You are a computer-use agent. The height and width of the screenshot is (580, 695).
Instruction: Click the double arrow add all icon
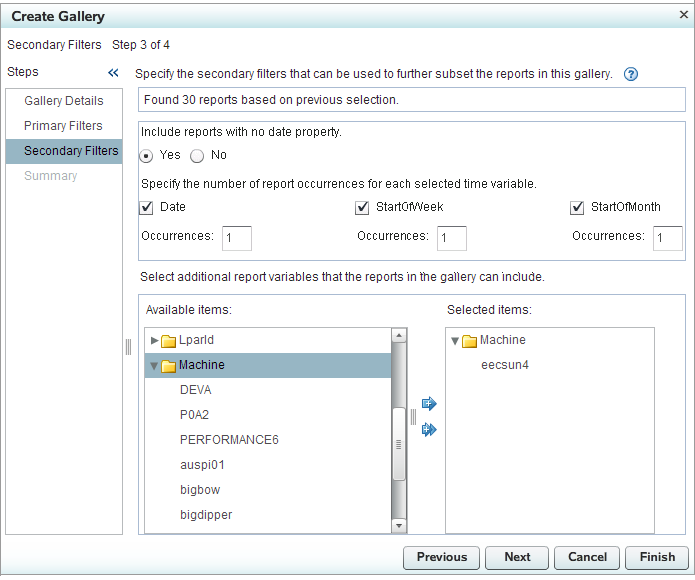(429, 429)
